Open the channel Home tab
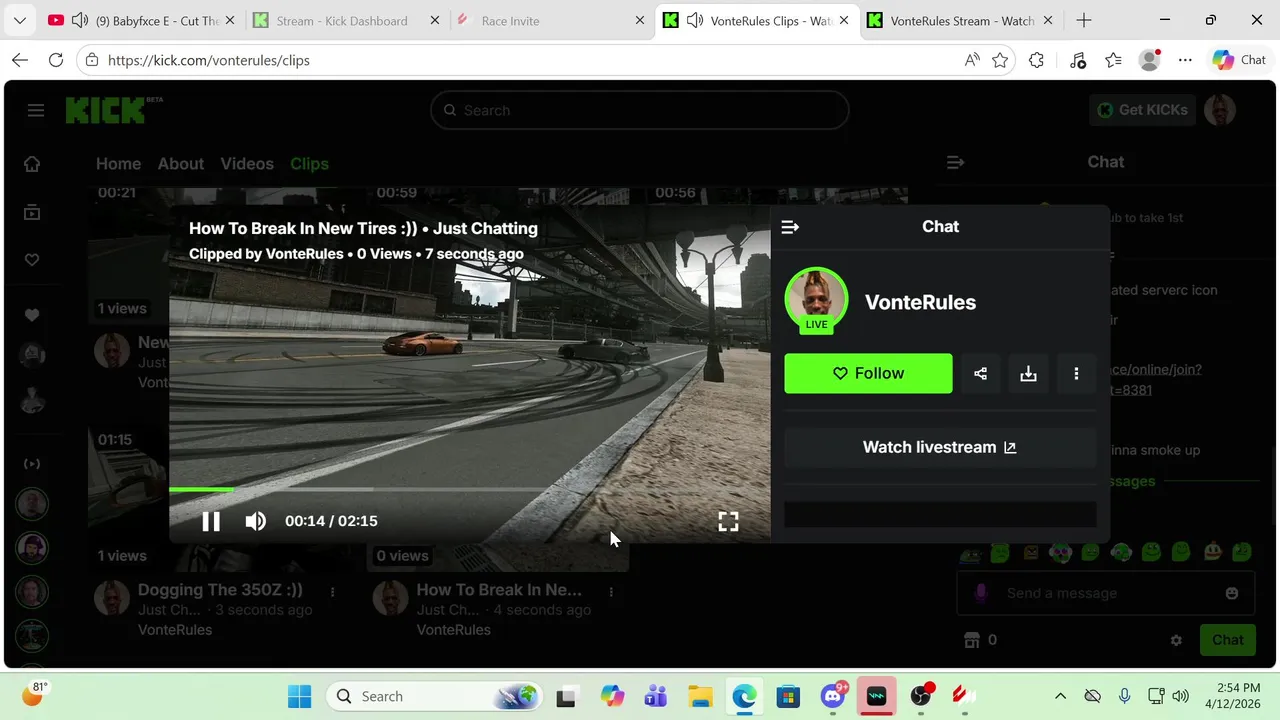 click(118, 164)
